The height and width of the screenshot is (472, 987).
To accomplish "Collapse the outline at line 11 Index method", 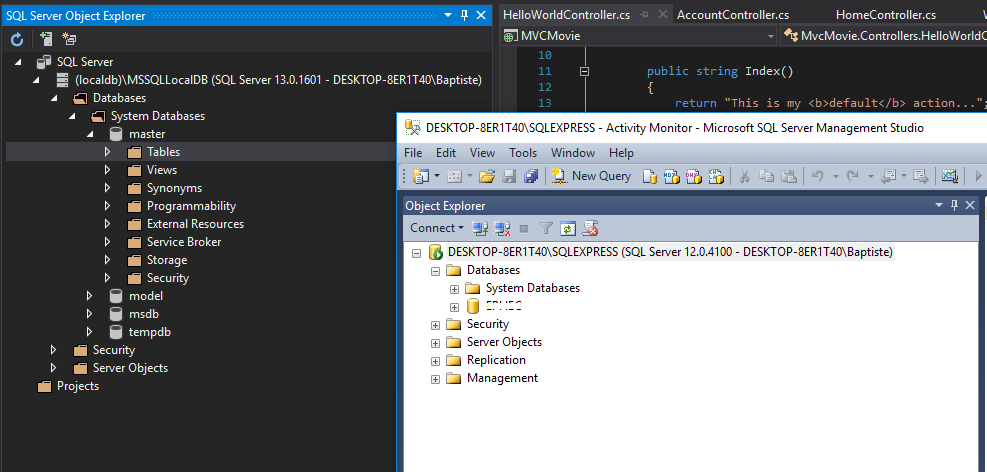I will (584, 72).
